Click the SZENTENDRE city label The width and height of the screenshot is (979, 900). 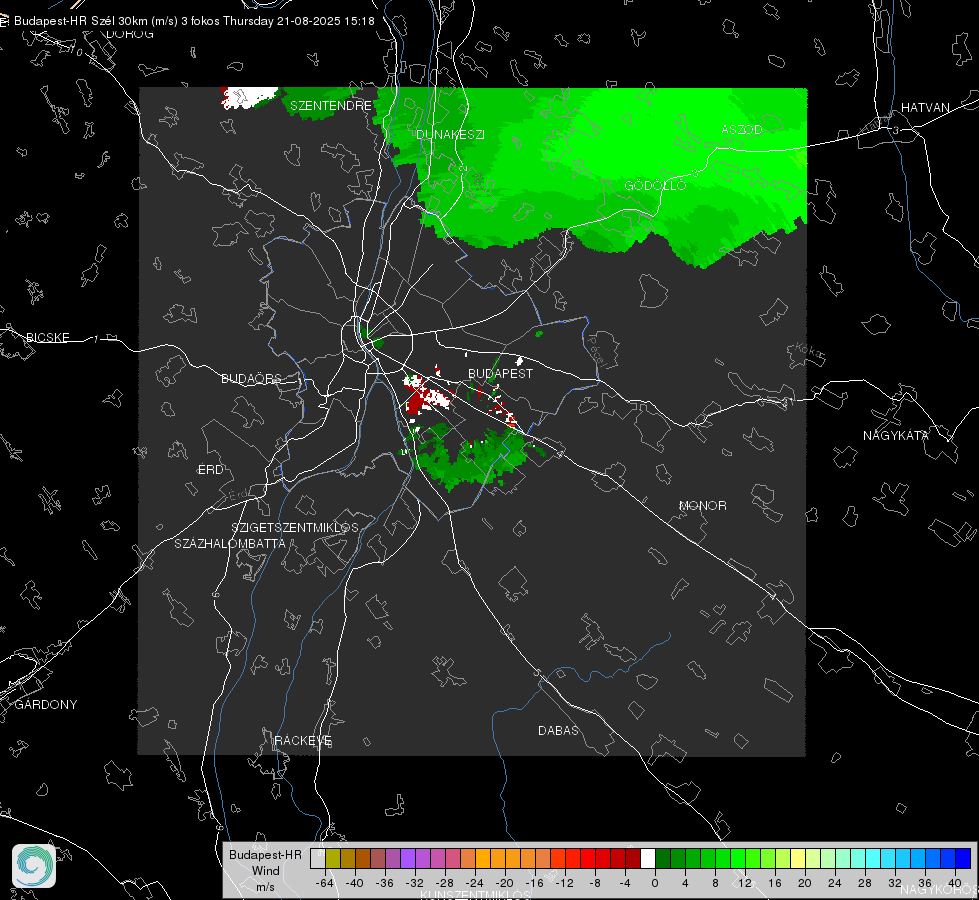pos(330,106)
